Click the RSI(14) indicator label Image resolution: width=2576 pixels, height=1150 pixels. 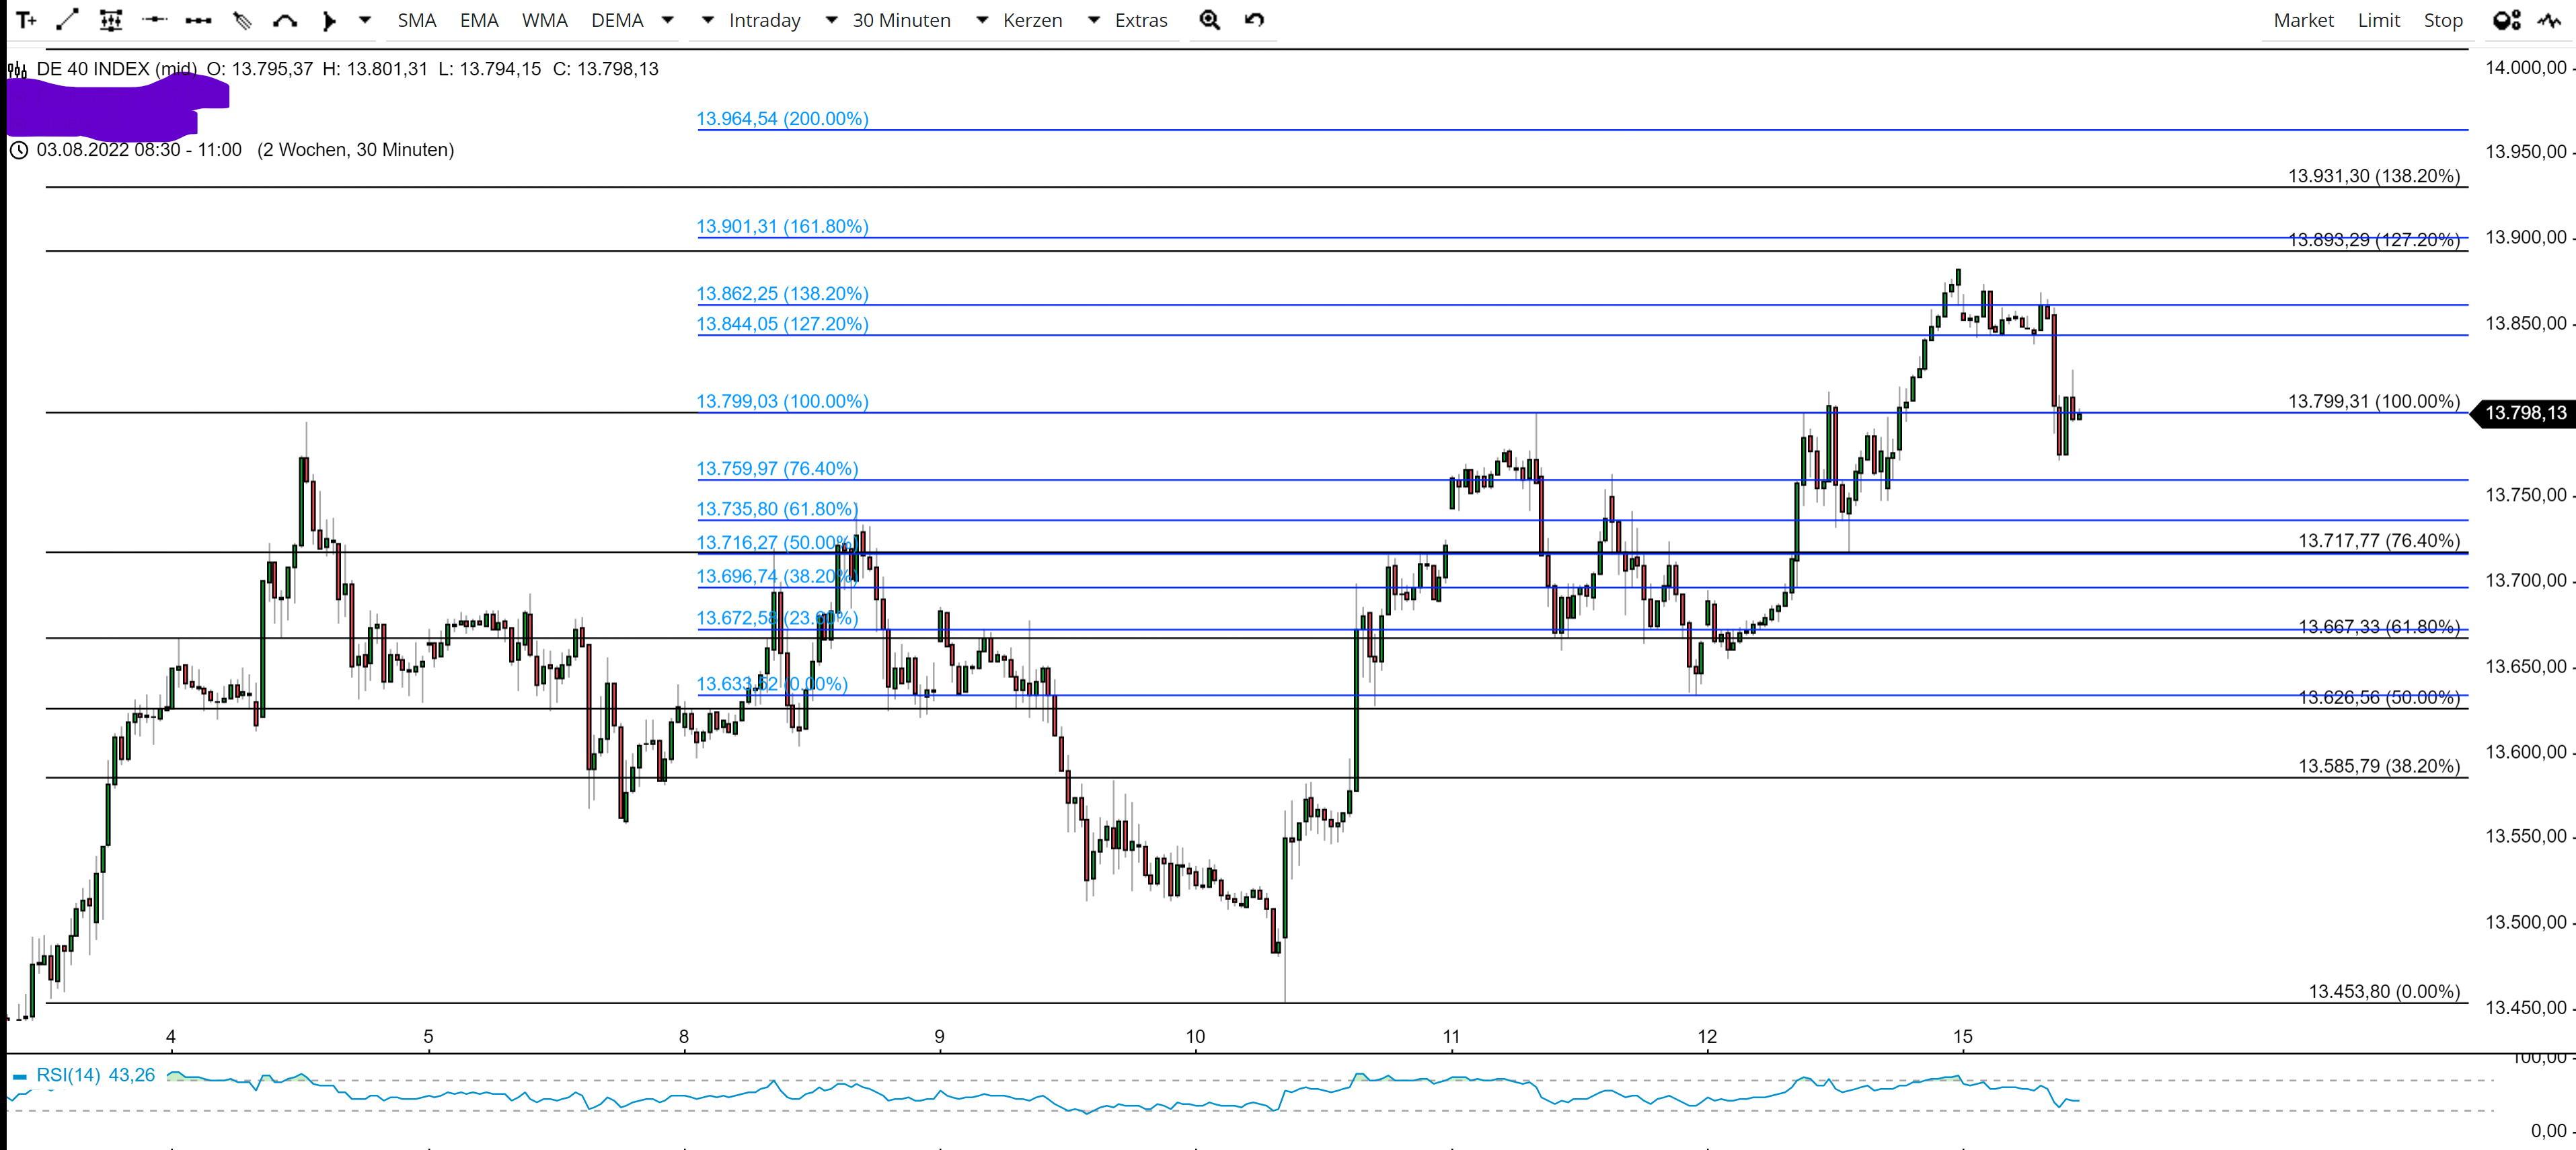click(68, 1075)
